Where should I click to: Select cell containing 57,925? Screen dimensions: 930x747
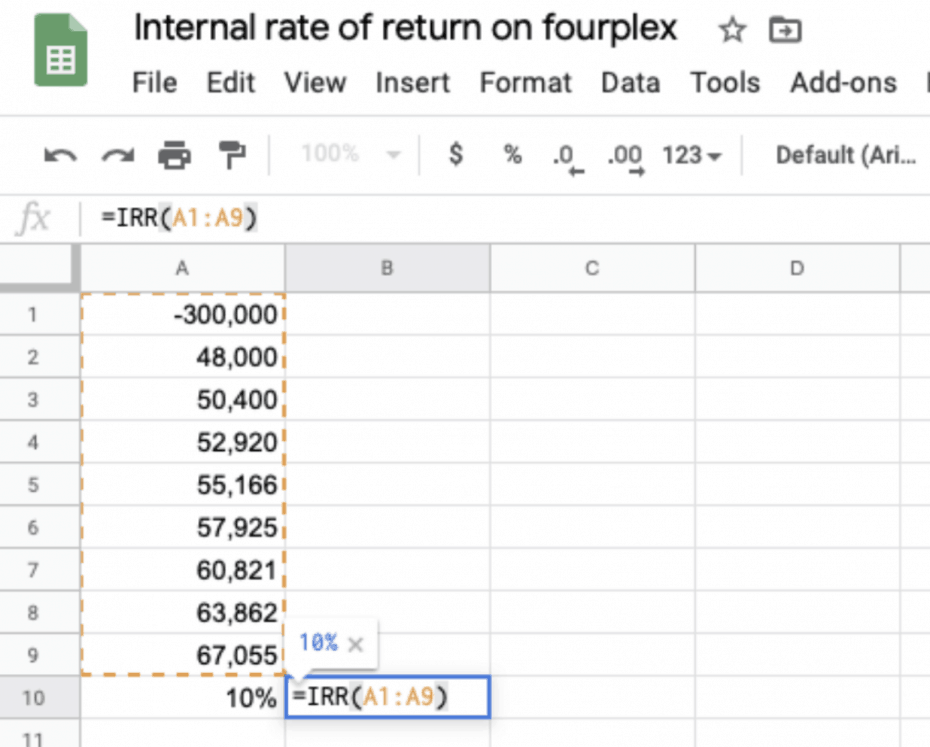(183, 527)
